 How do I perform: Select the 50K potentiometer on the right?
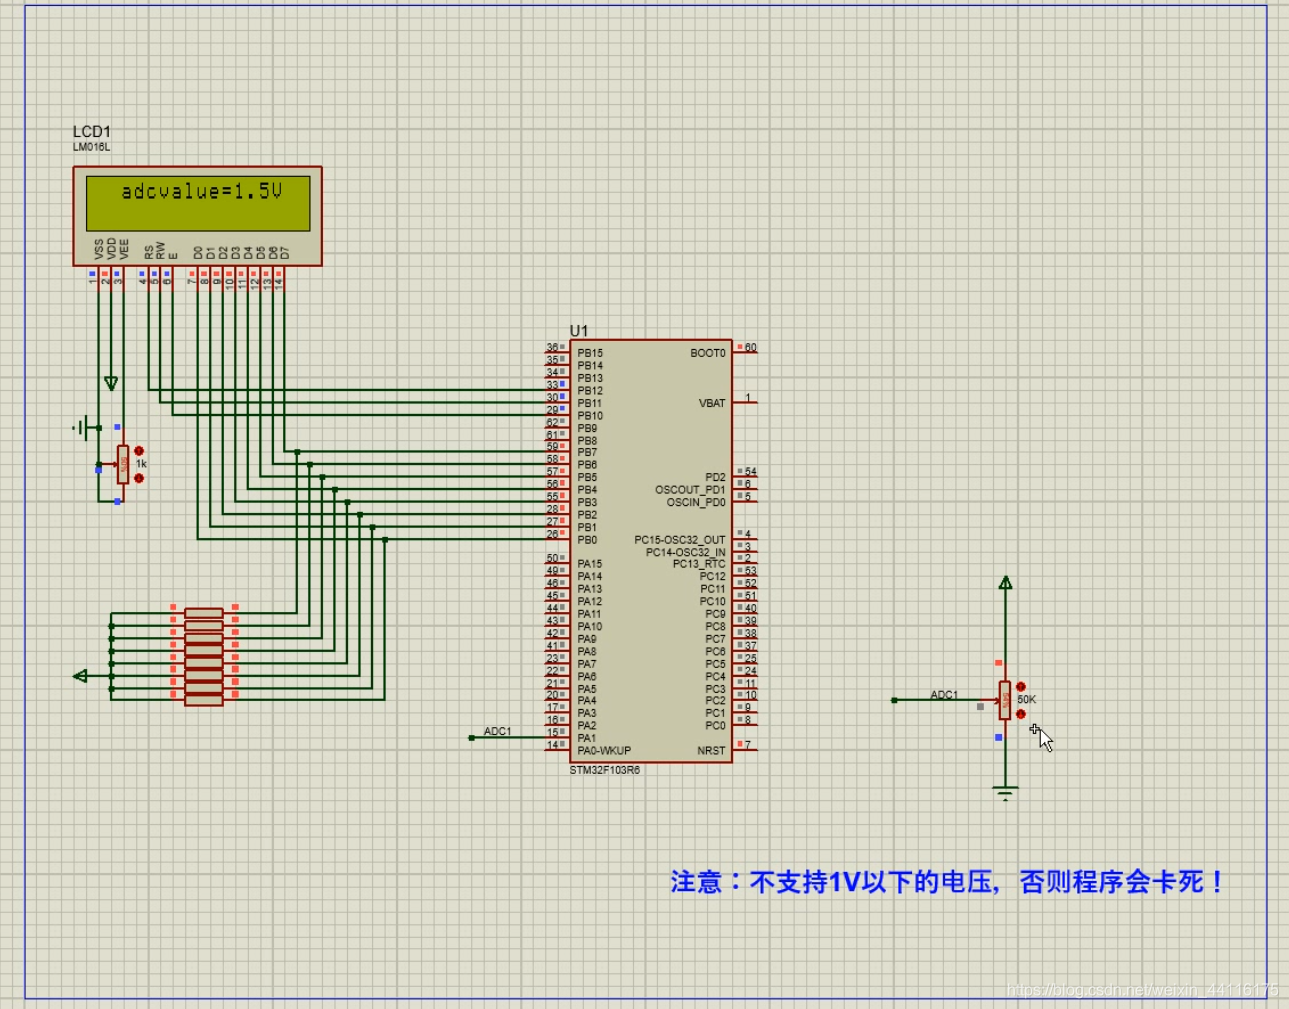[x=1005, y=700]
